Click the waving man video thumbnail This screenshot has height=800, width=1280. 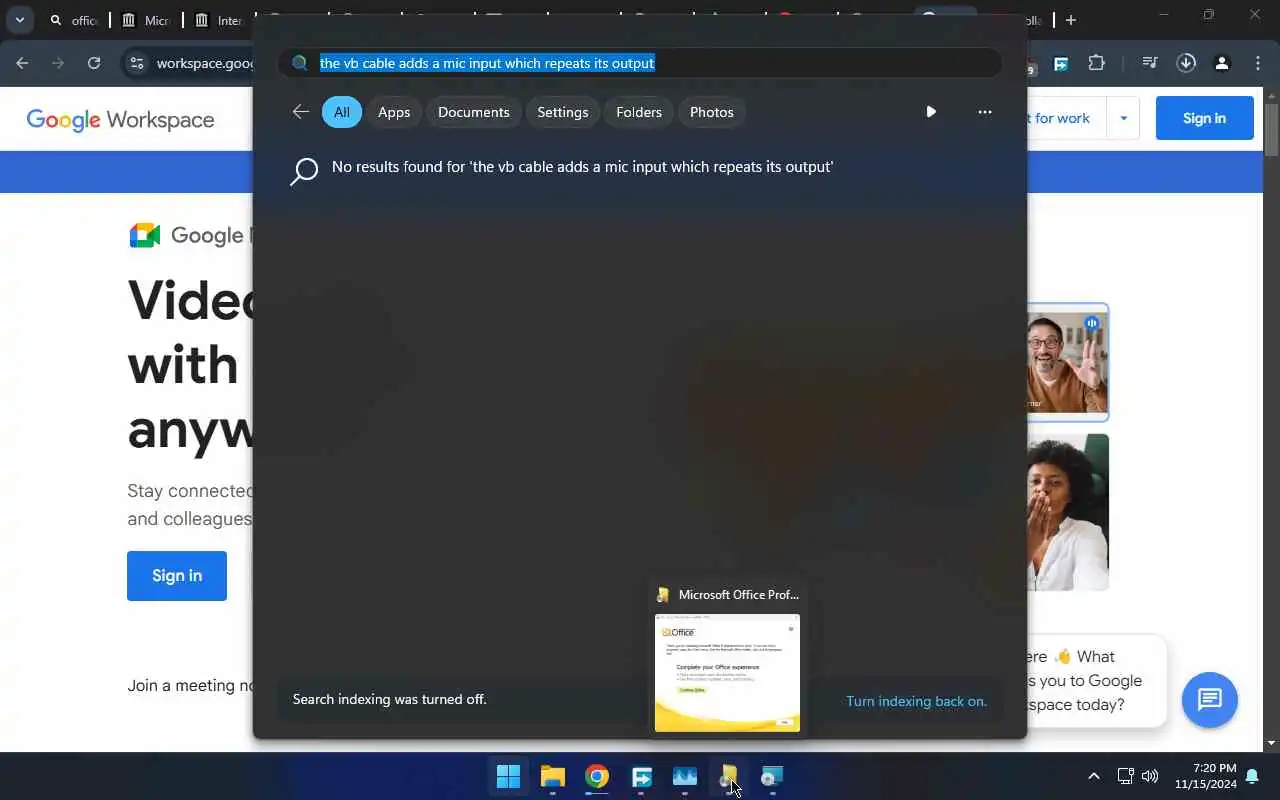point(1068,362)
